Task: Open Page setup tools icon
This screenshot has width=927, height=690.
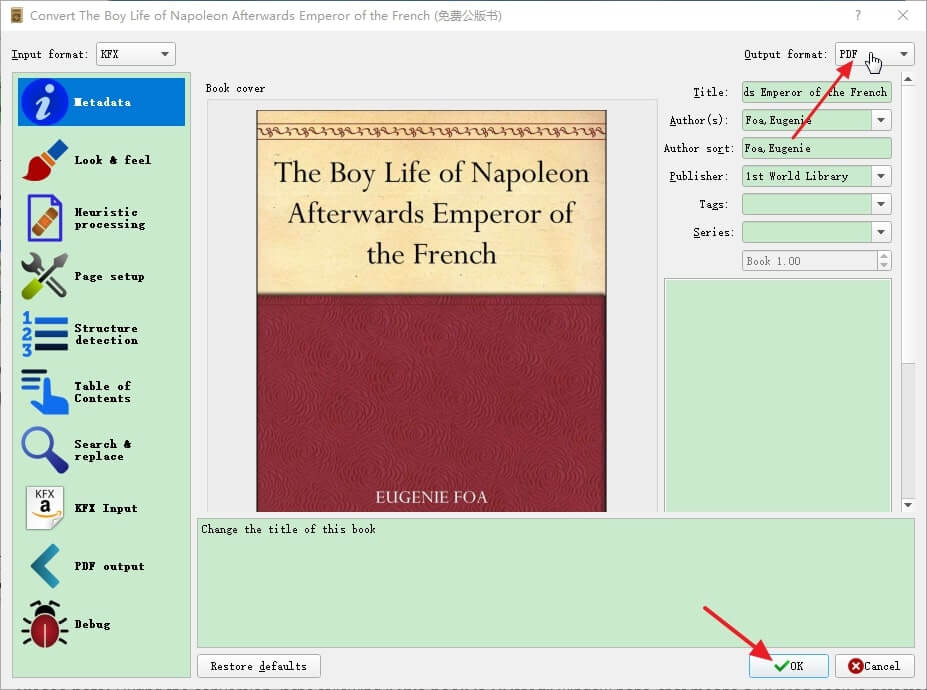Action: click(x=44, y=276)
